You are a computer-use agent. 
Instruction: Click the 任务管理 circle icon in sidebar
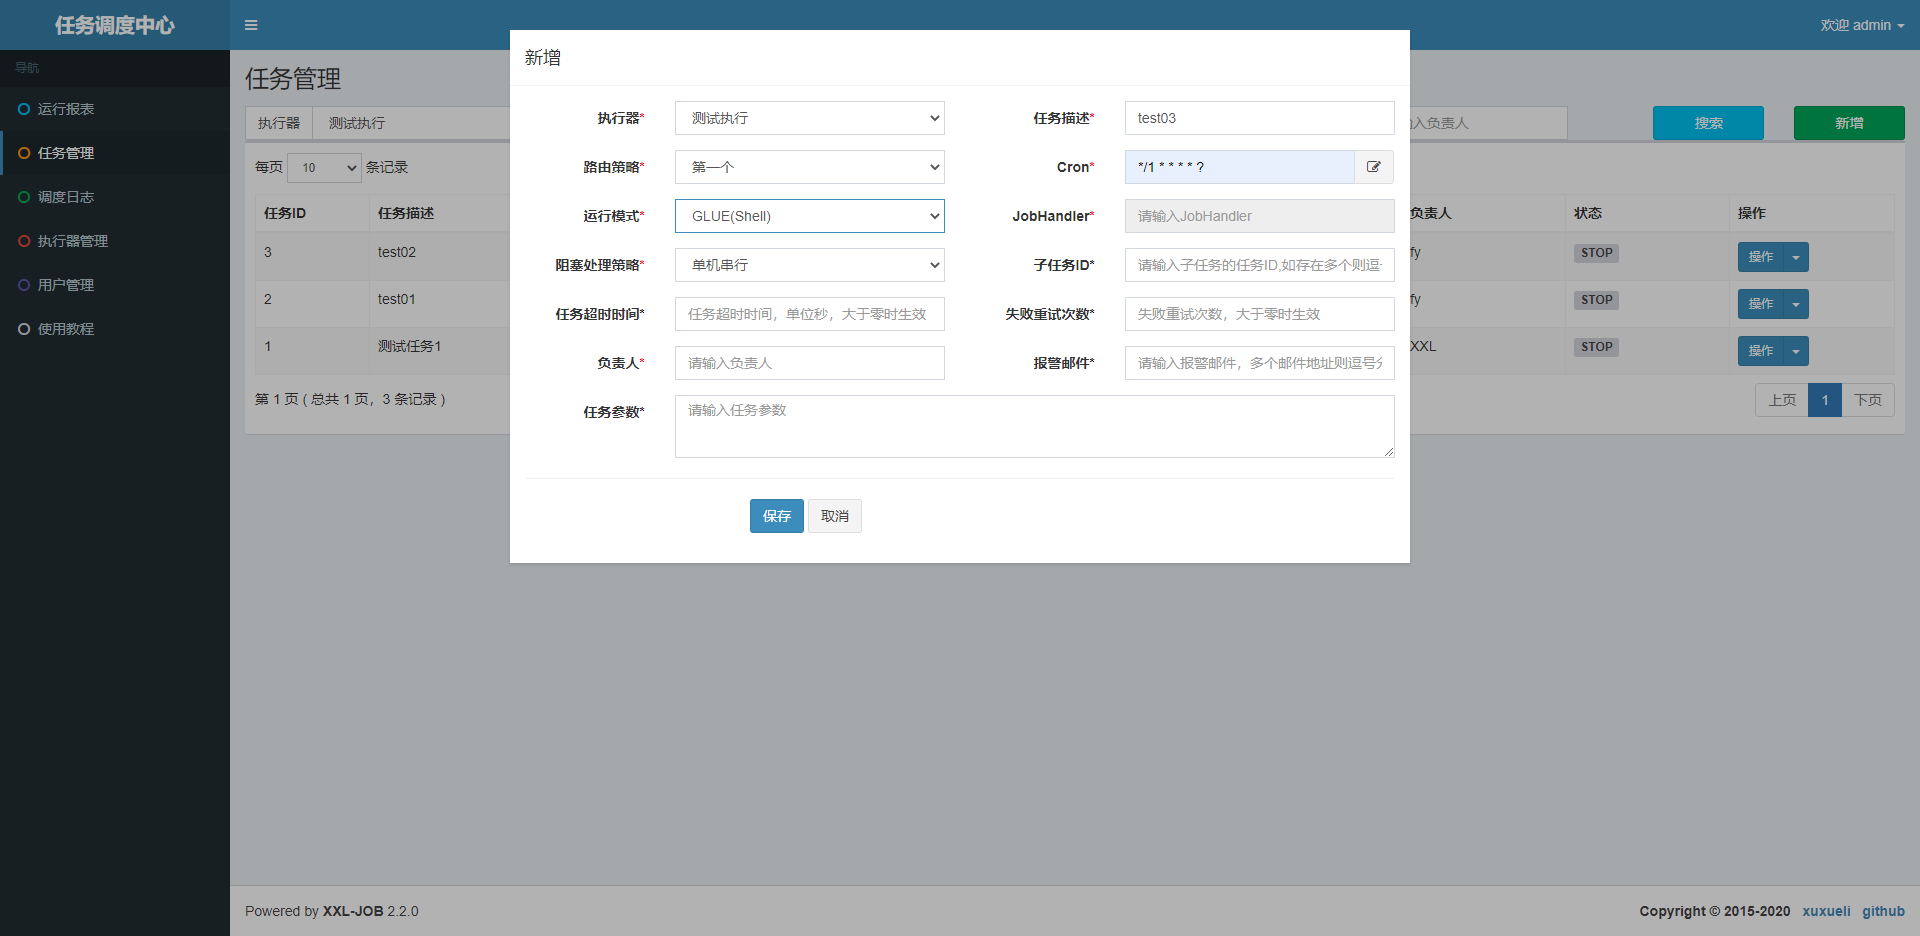pos(24,153)
